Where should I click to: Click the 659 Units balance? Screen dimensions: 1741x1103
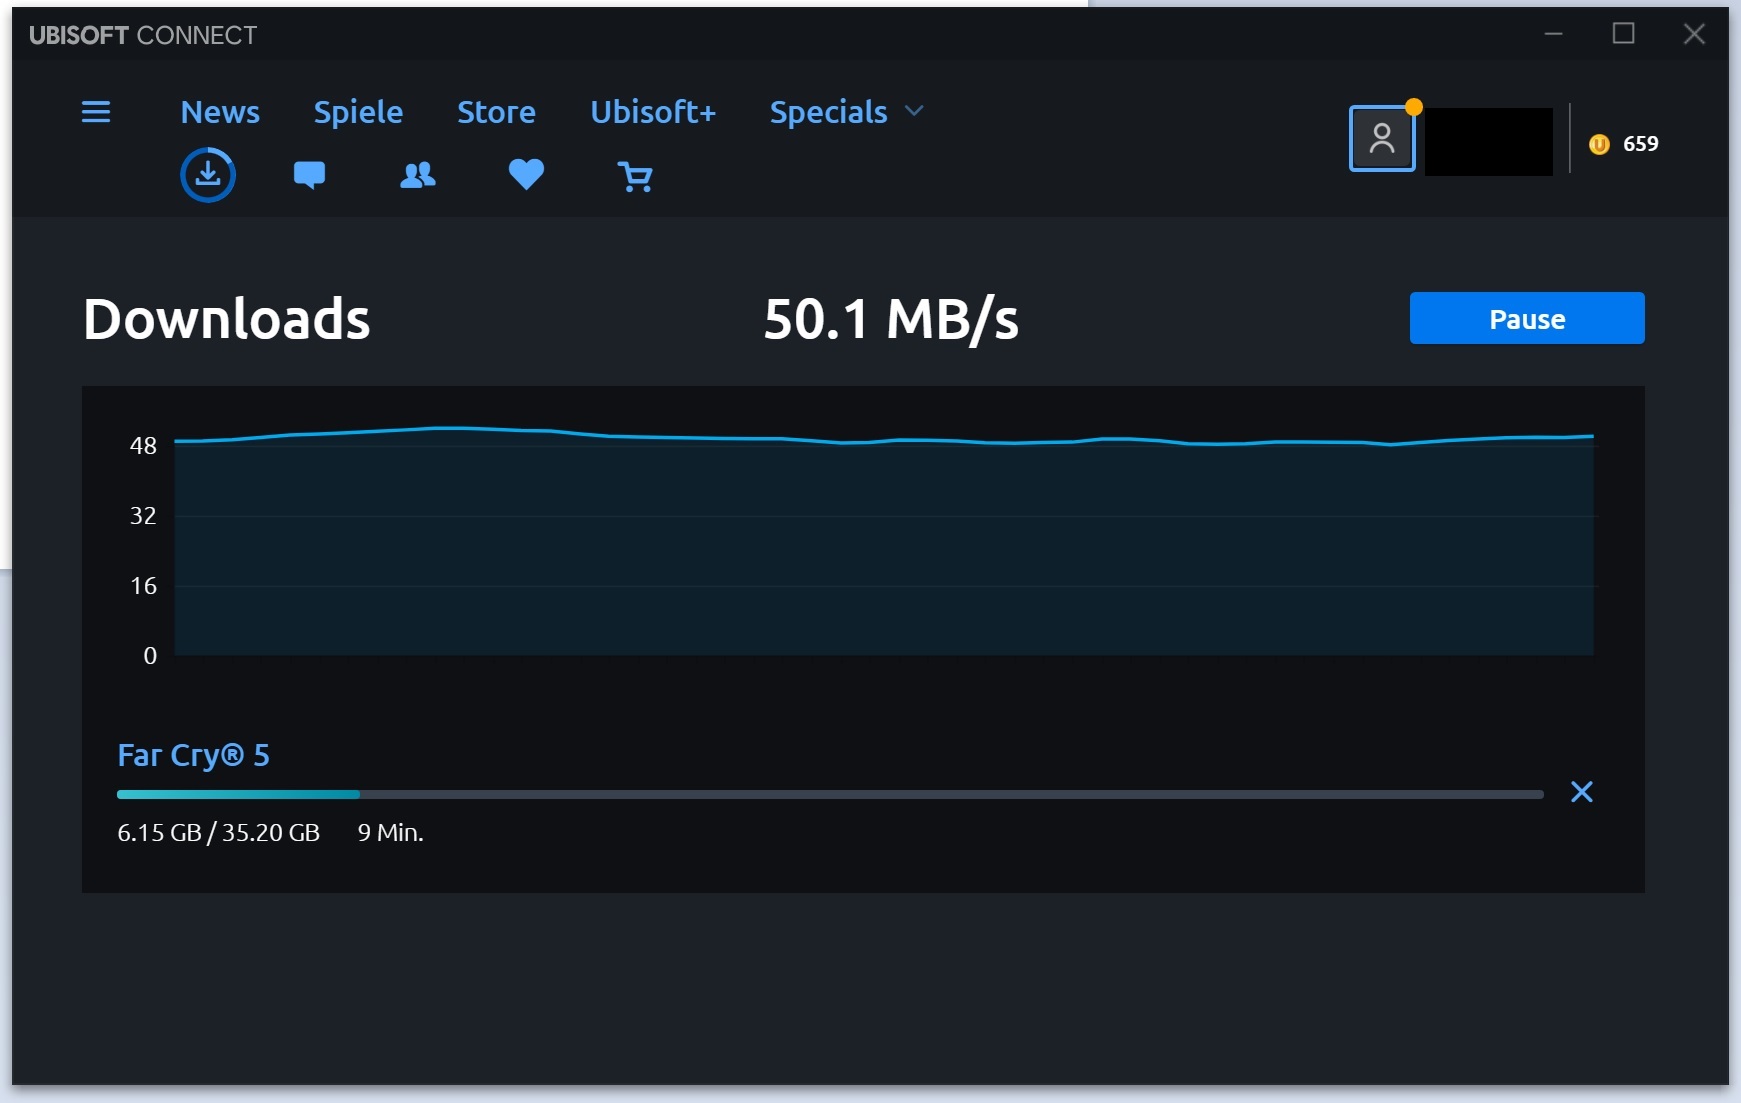coord(1640,144)
